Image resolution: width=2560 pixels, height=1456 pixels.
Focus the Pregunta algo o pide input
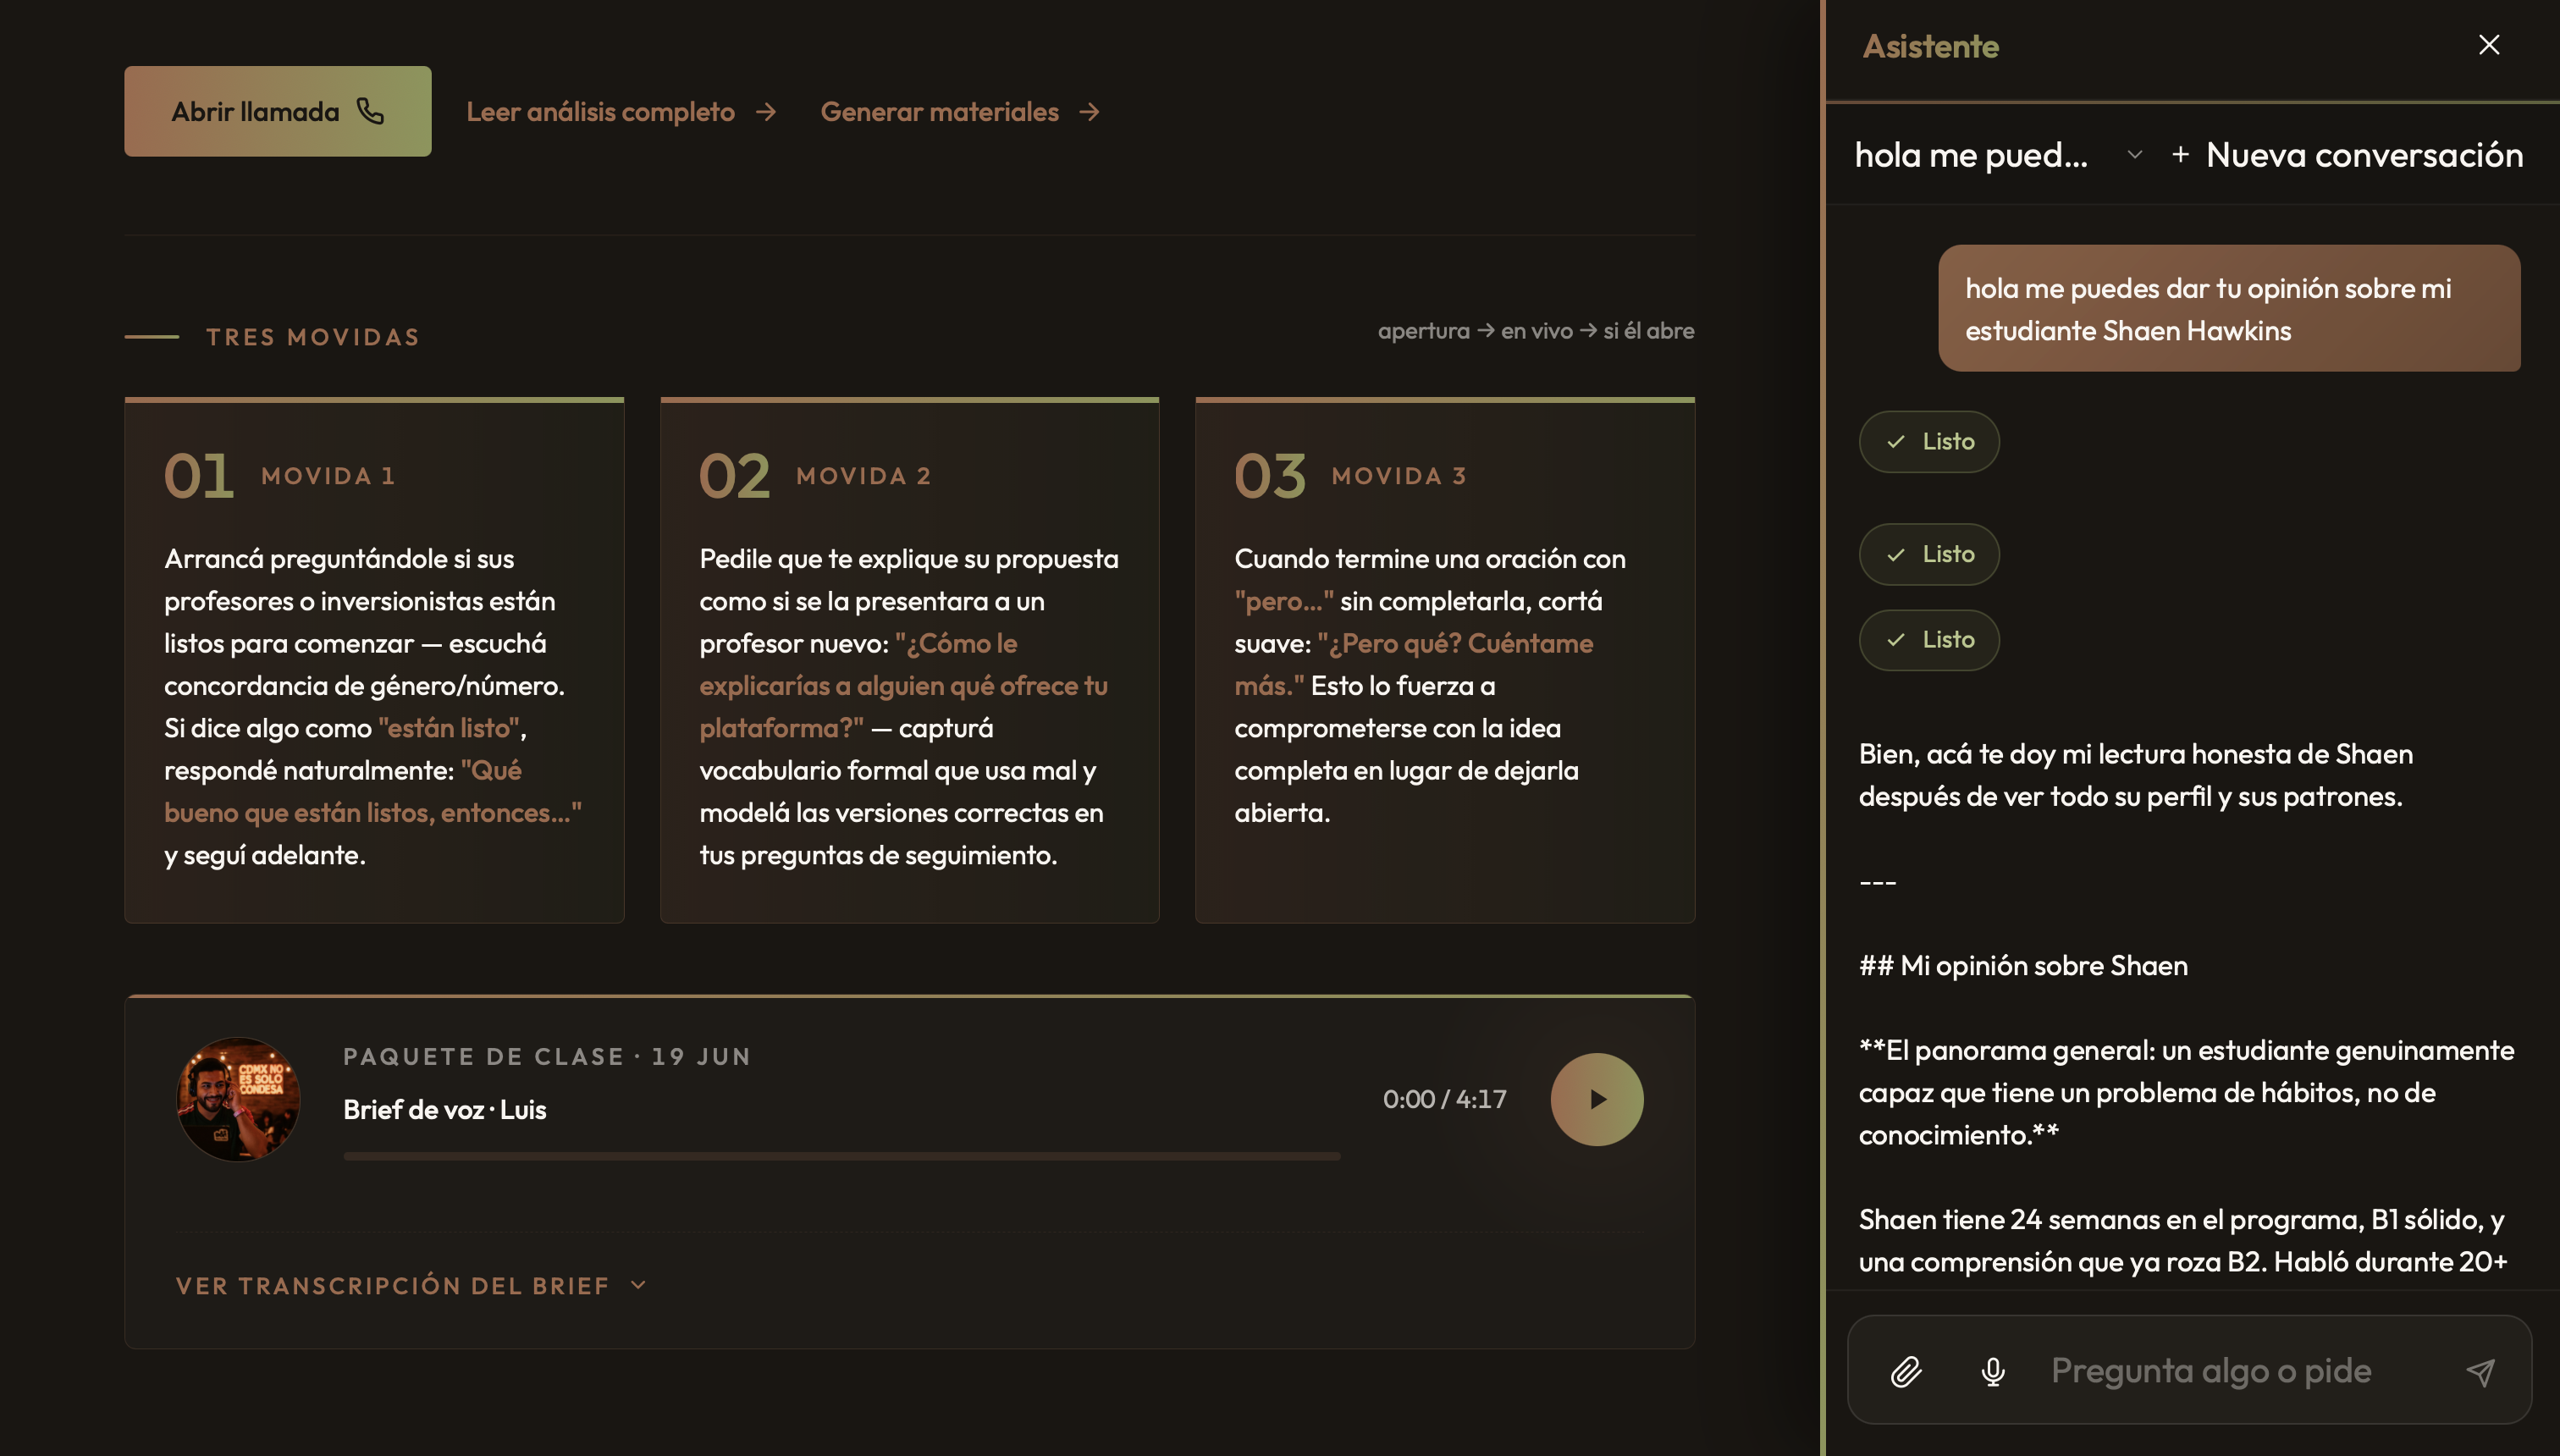point(2240,1371)
